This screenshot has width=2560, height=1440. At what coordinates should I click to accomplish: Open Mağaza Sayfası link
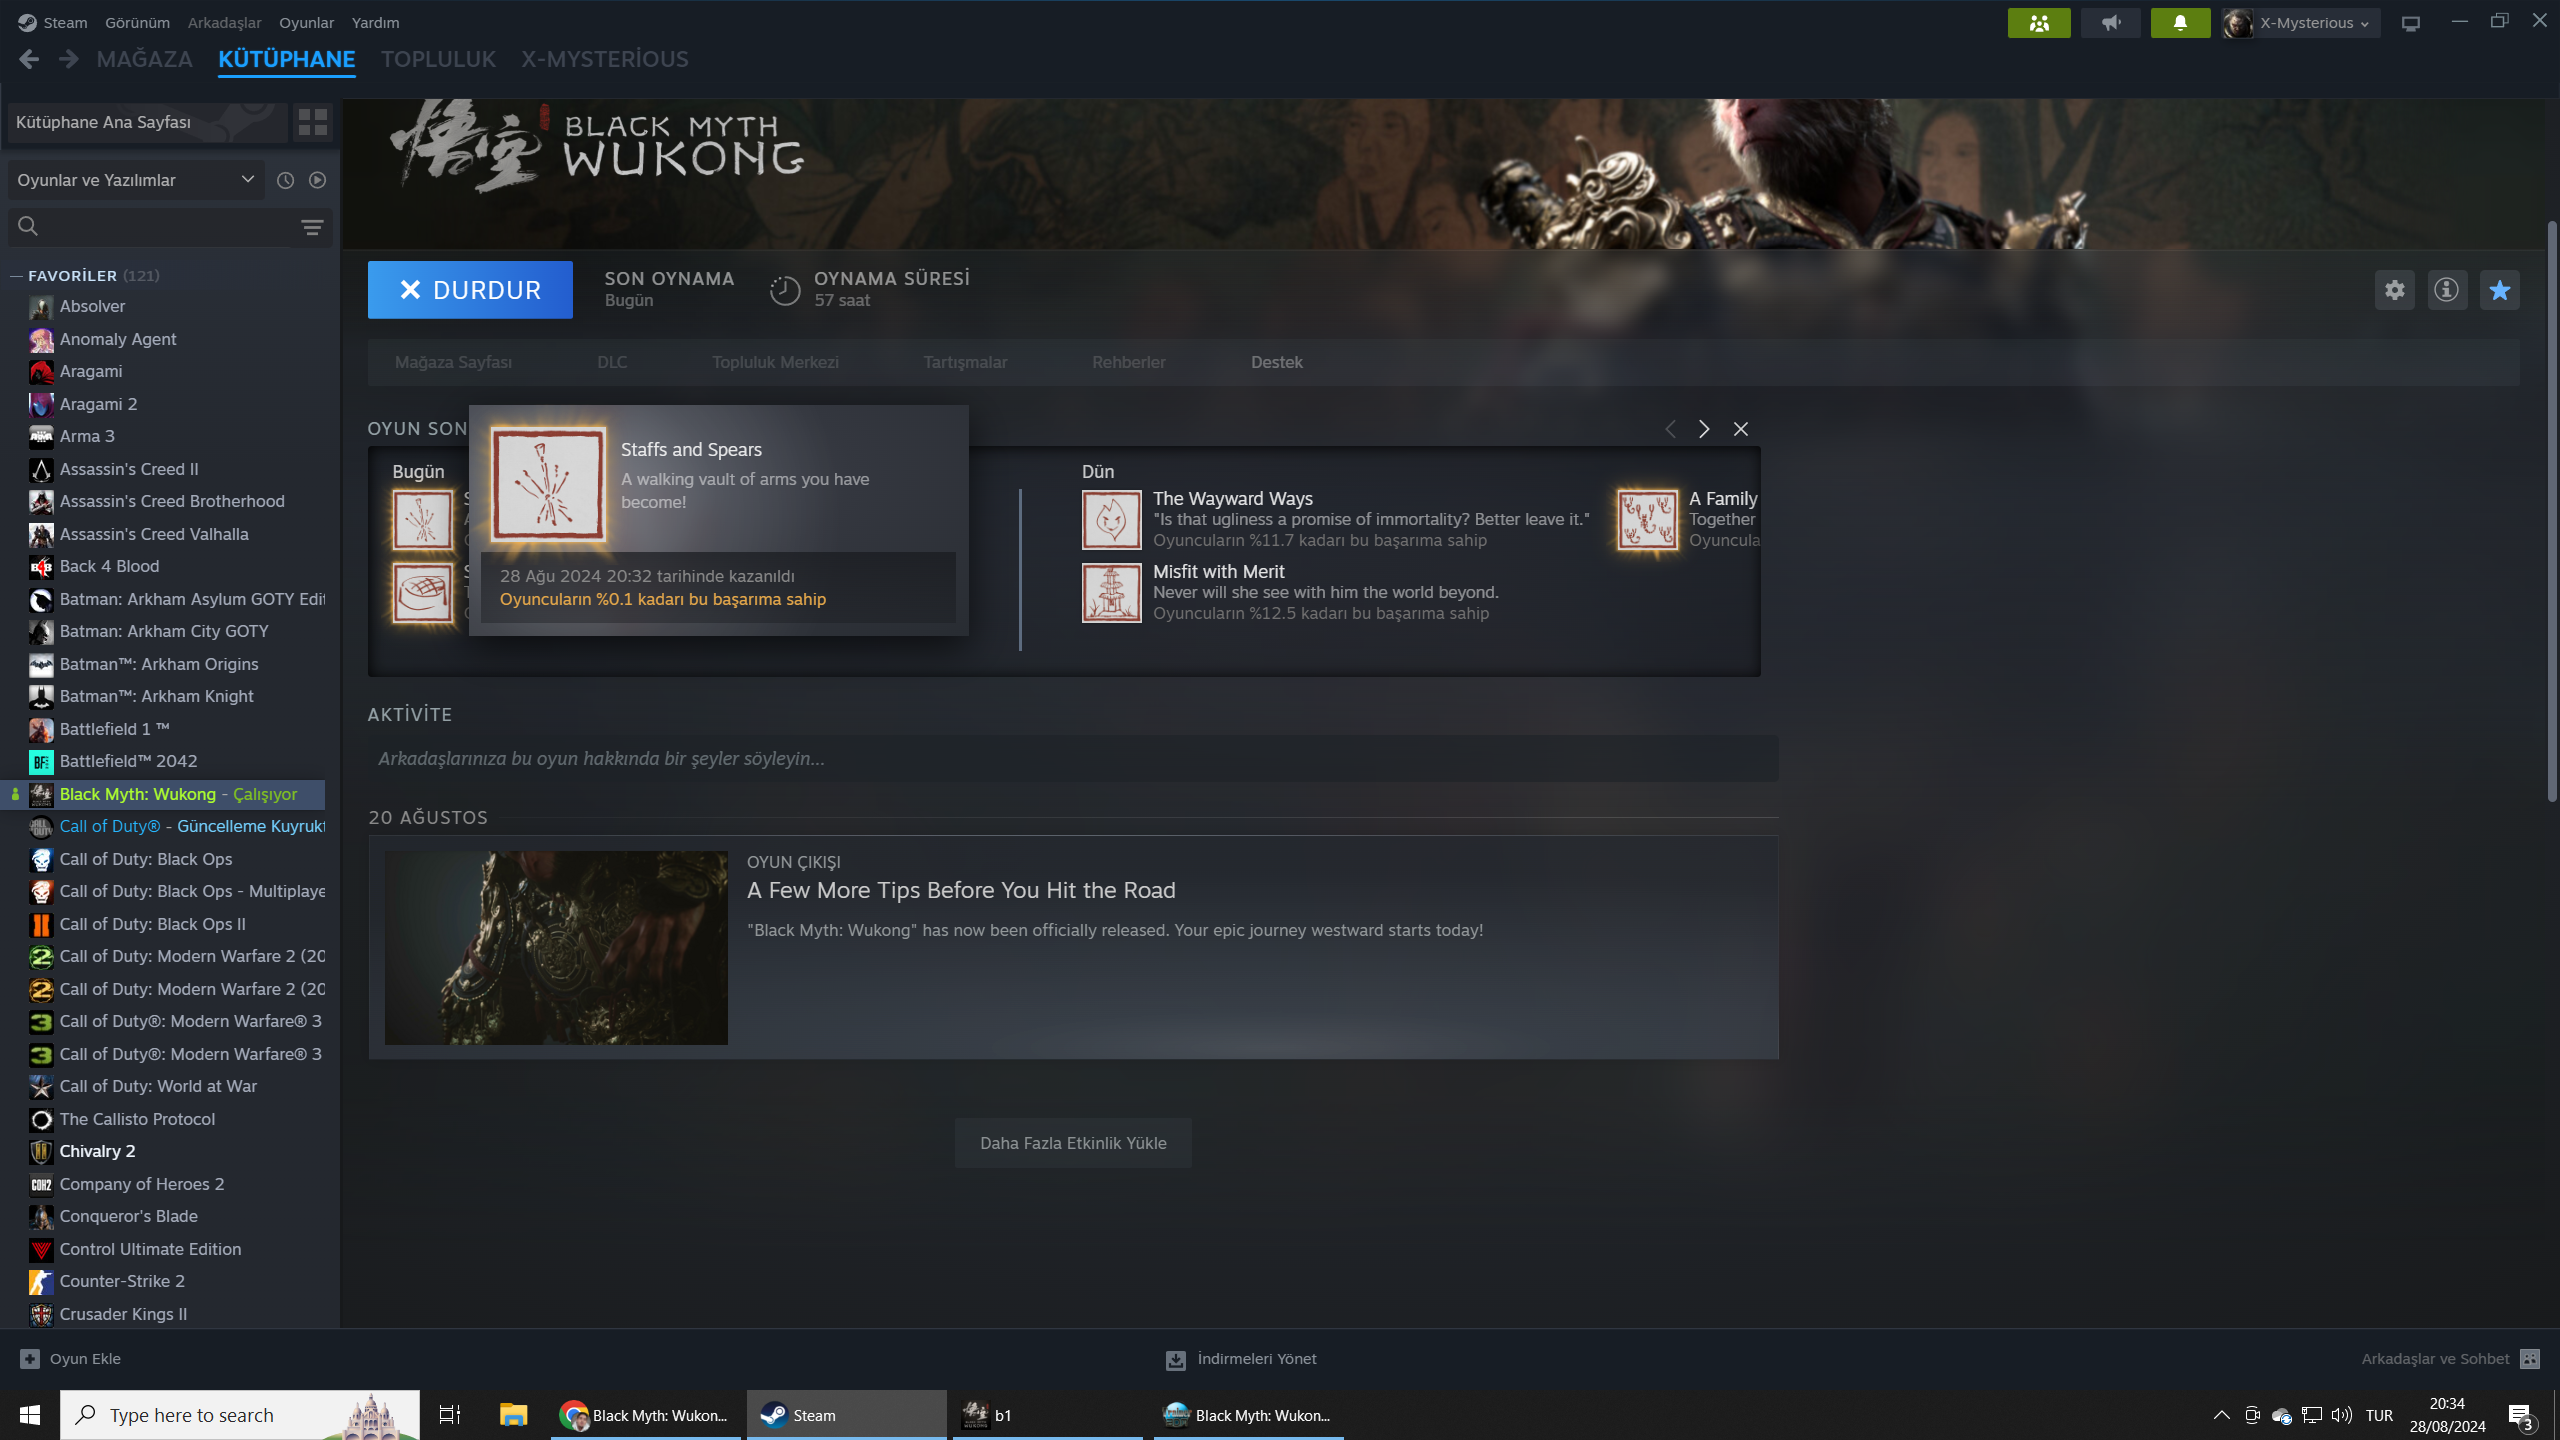pos(453,363)
